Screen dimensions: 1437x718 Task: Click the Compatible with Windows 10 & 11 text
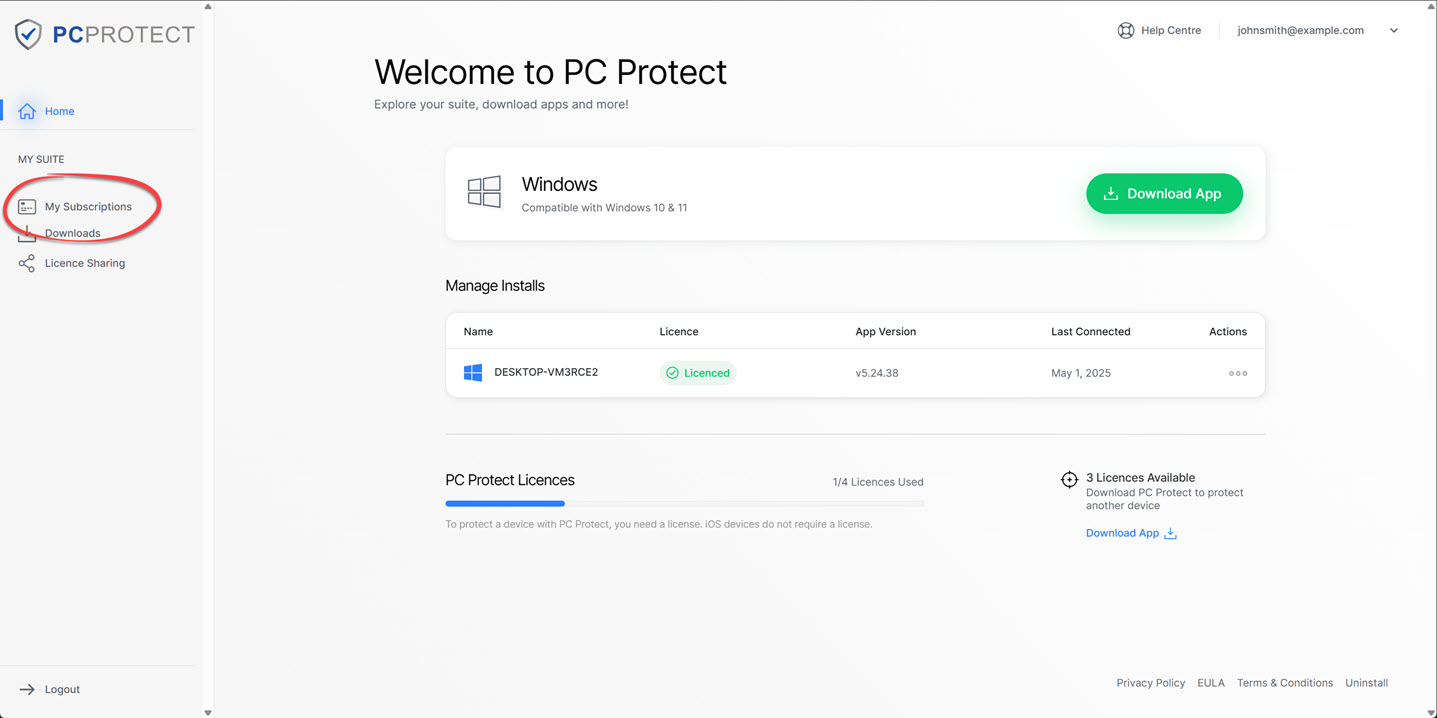[604, 208]
